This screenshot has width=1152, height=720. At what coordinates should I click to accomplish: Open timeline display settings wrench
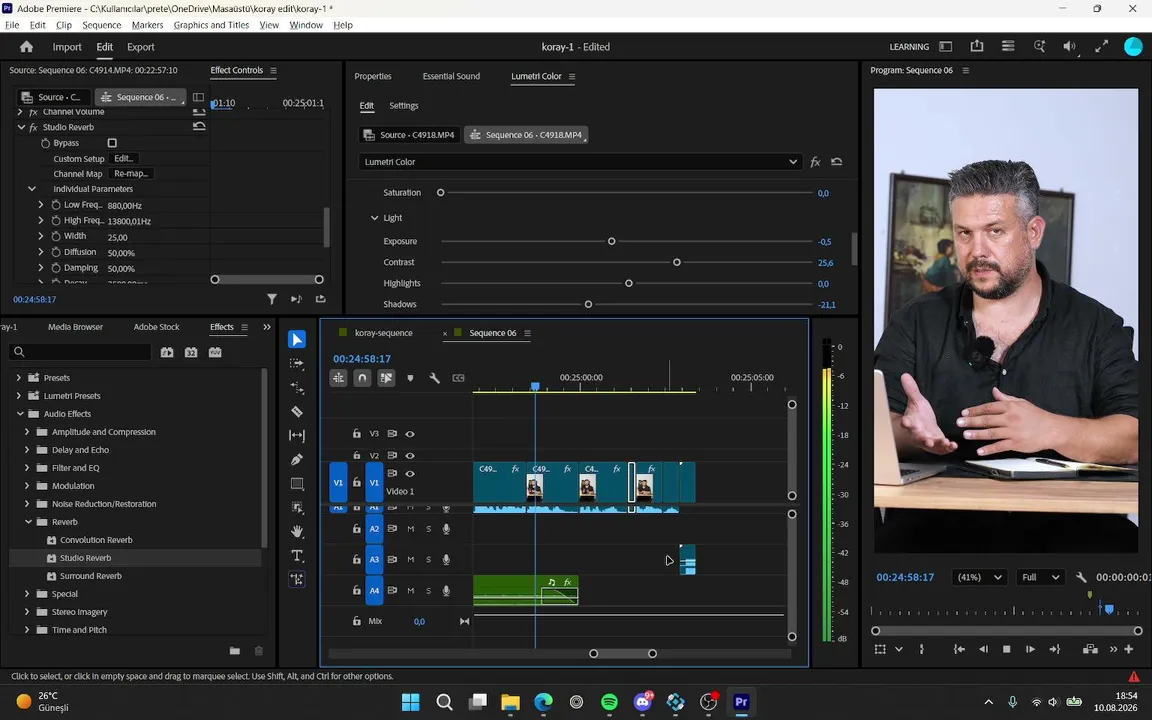click(434, 378)
